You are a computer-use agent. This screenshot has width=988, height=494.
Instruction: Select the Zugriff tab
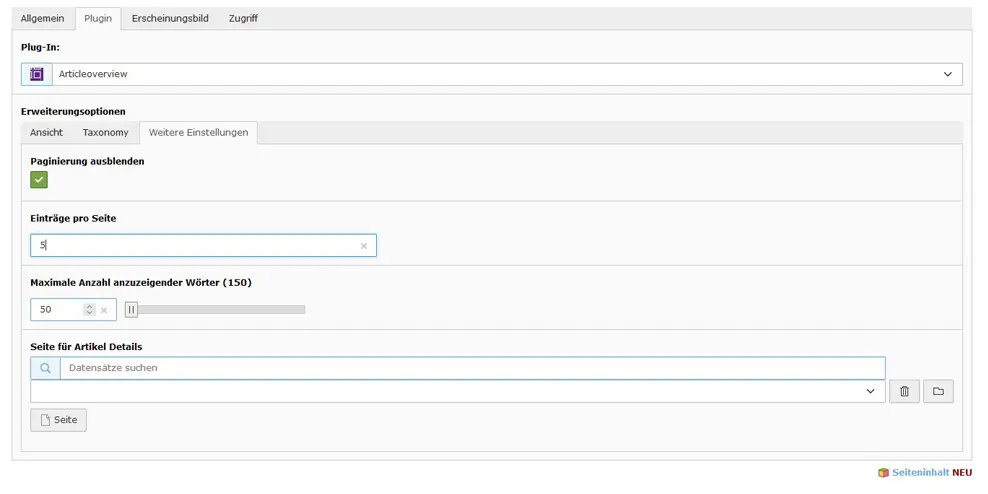coord(243,18)
